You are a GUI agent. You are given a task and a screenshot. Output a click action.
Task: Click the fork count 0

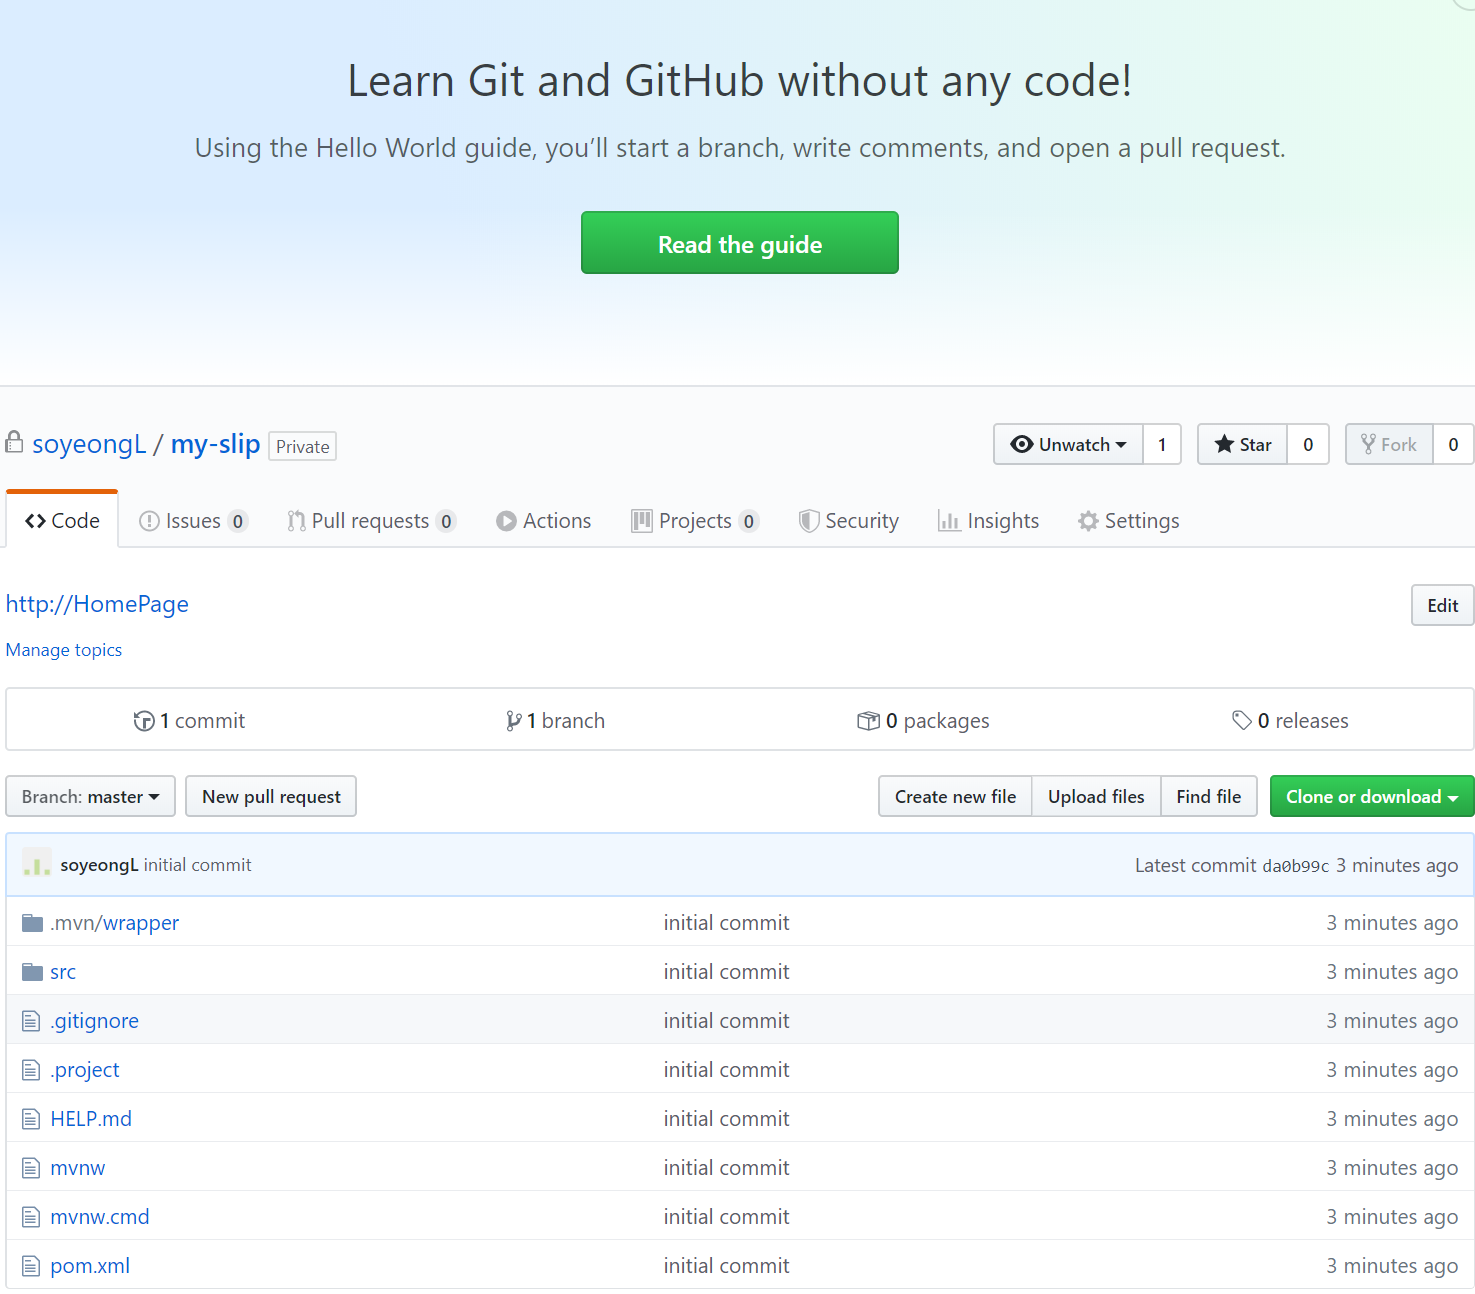[x=1453, y=444]
